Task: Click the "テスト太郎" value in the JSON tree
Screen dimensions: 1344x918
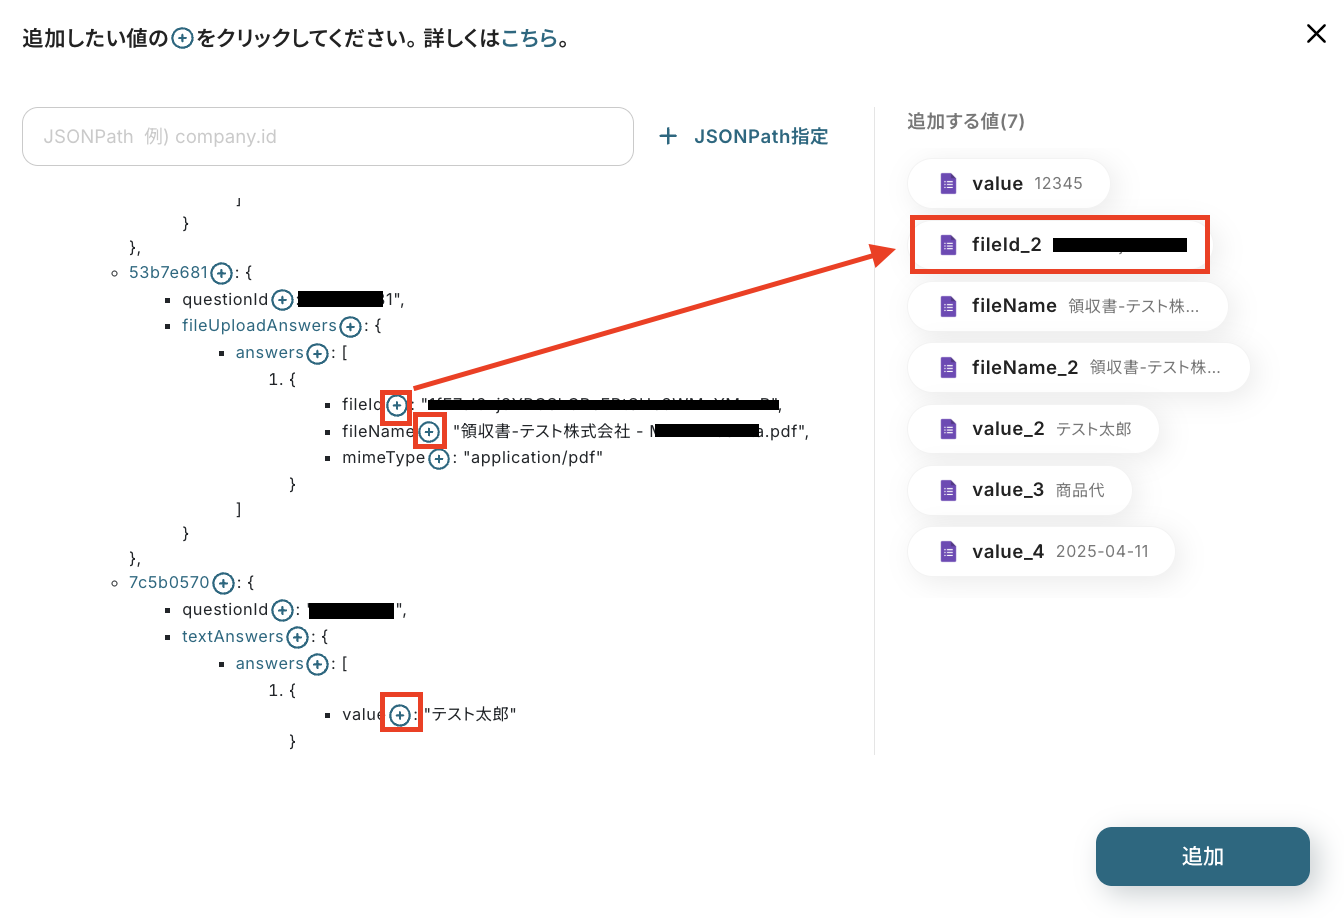Action: click(x=470, y=714)
